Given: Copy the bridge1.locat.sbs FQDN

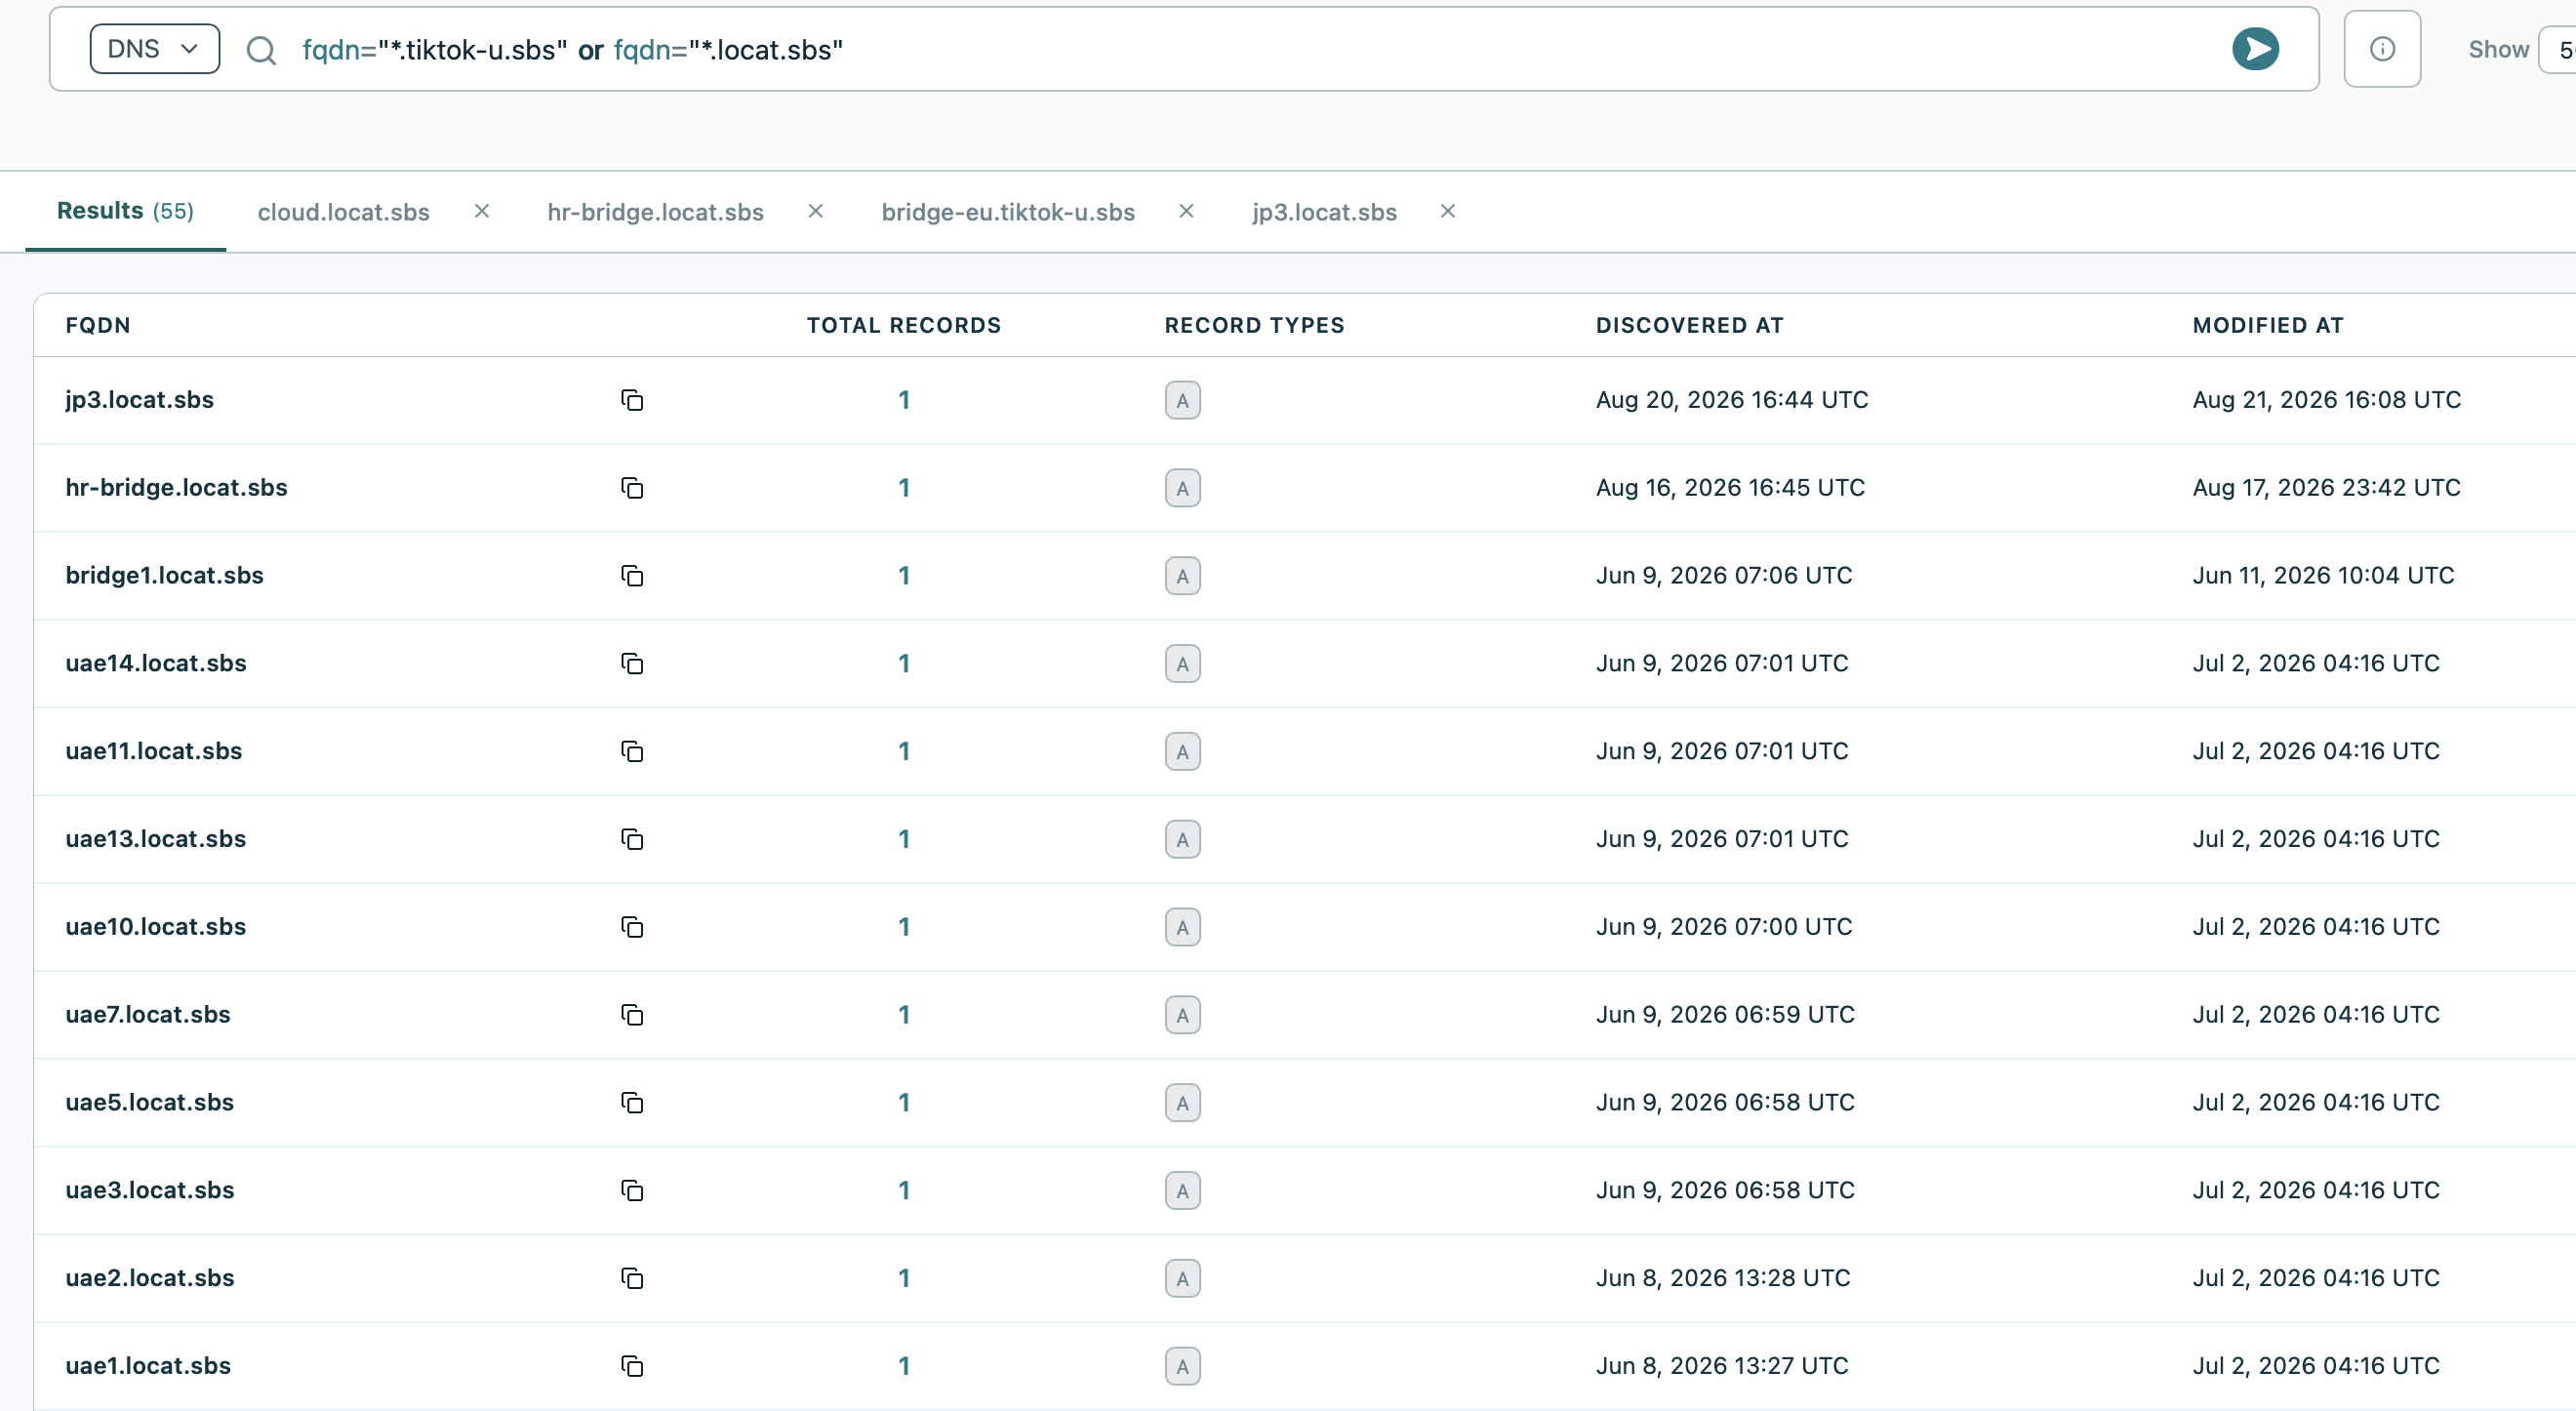Looking at the screenshot, I should 632,576.
